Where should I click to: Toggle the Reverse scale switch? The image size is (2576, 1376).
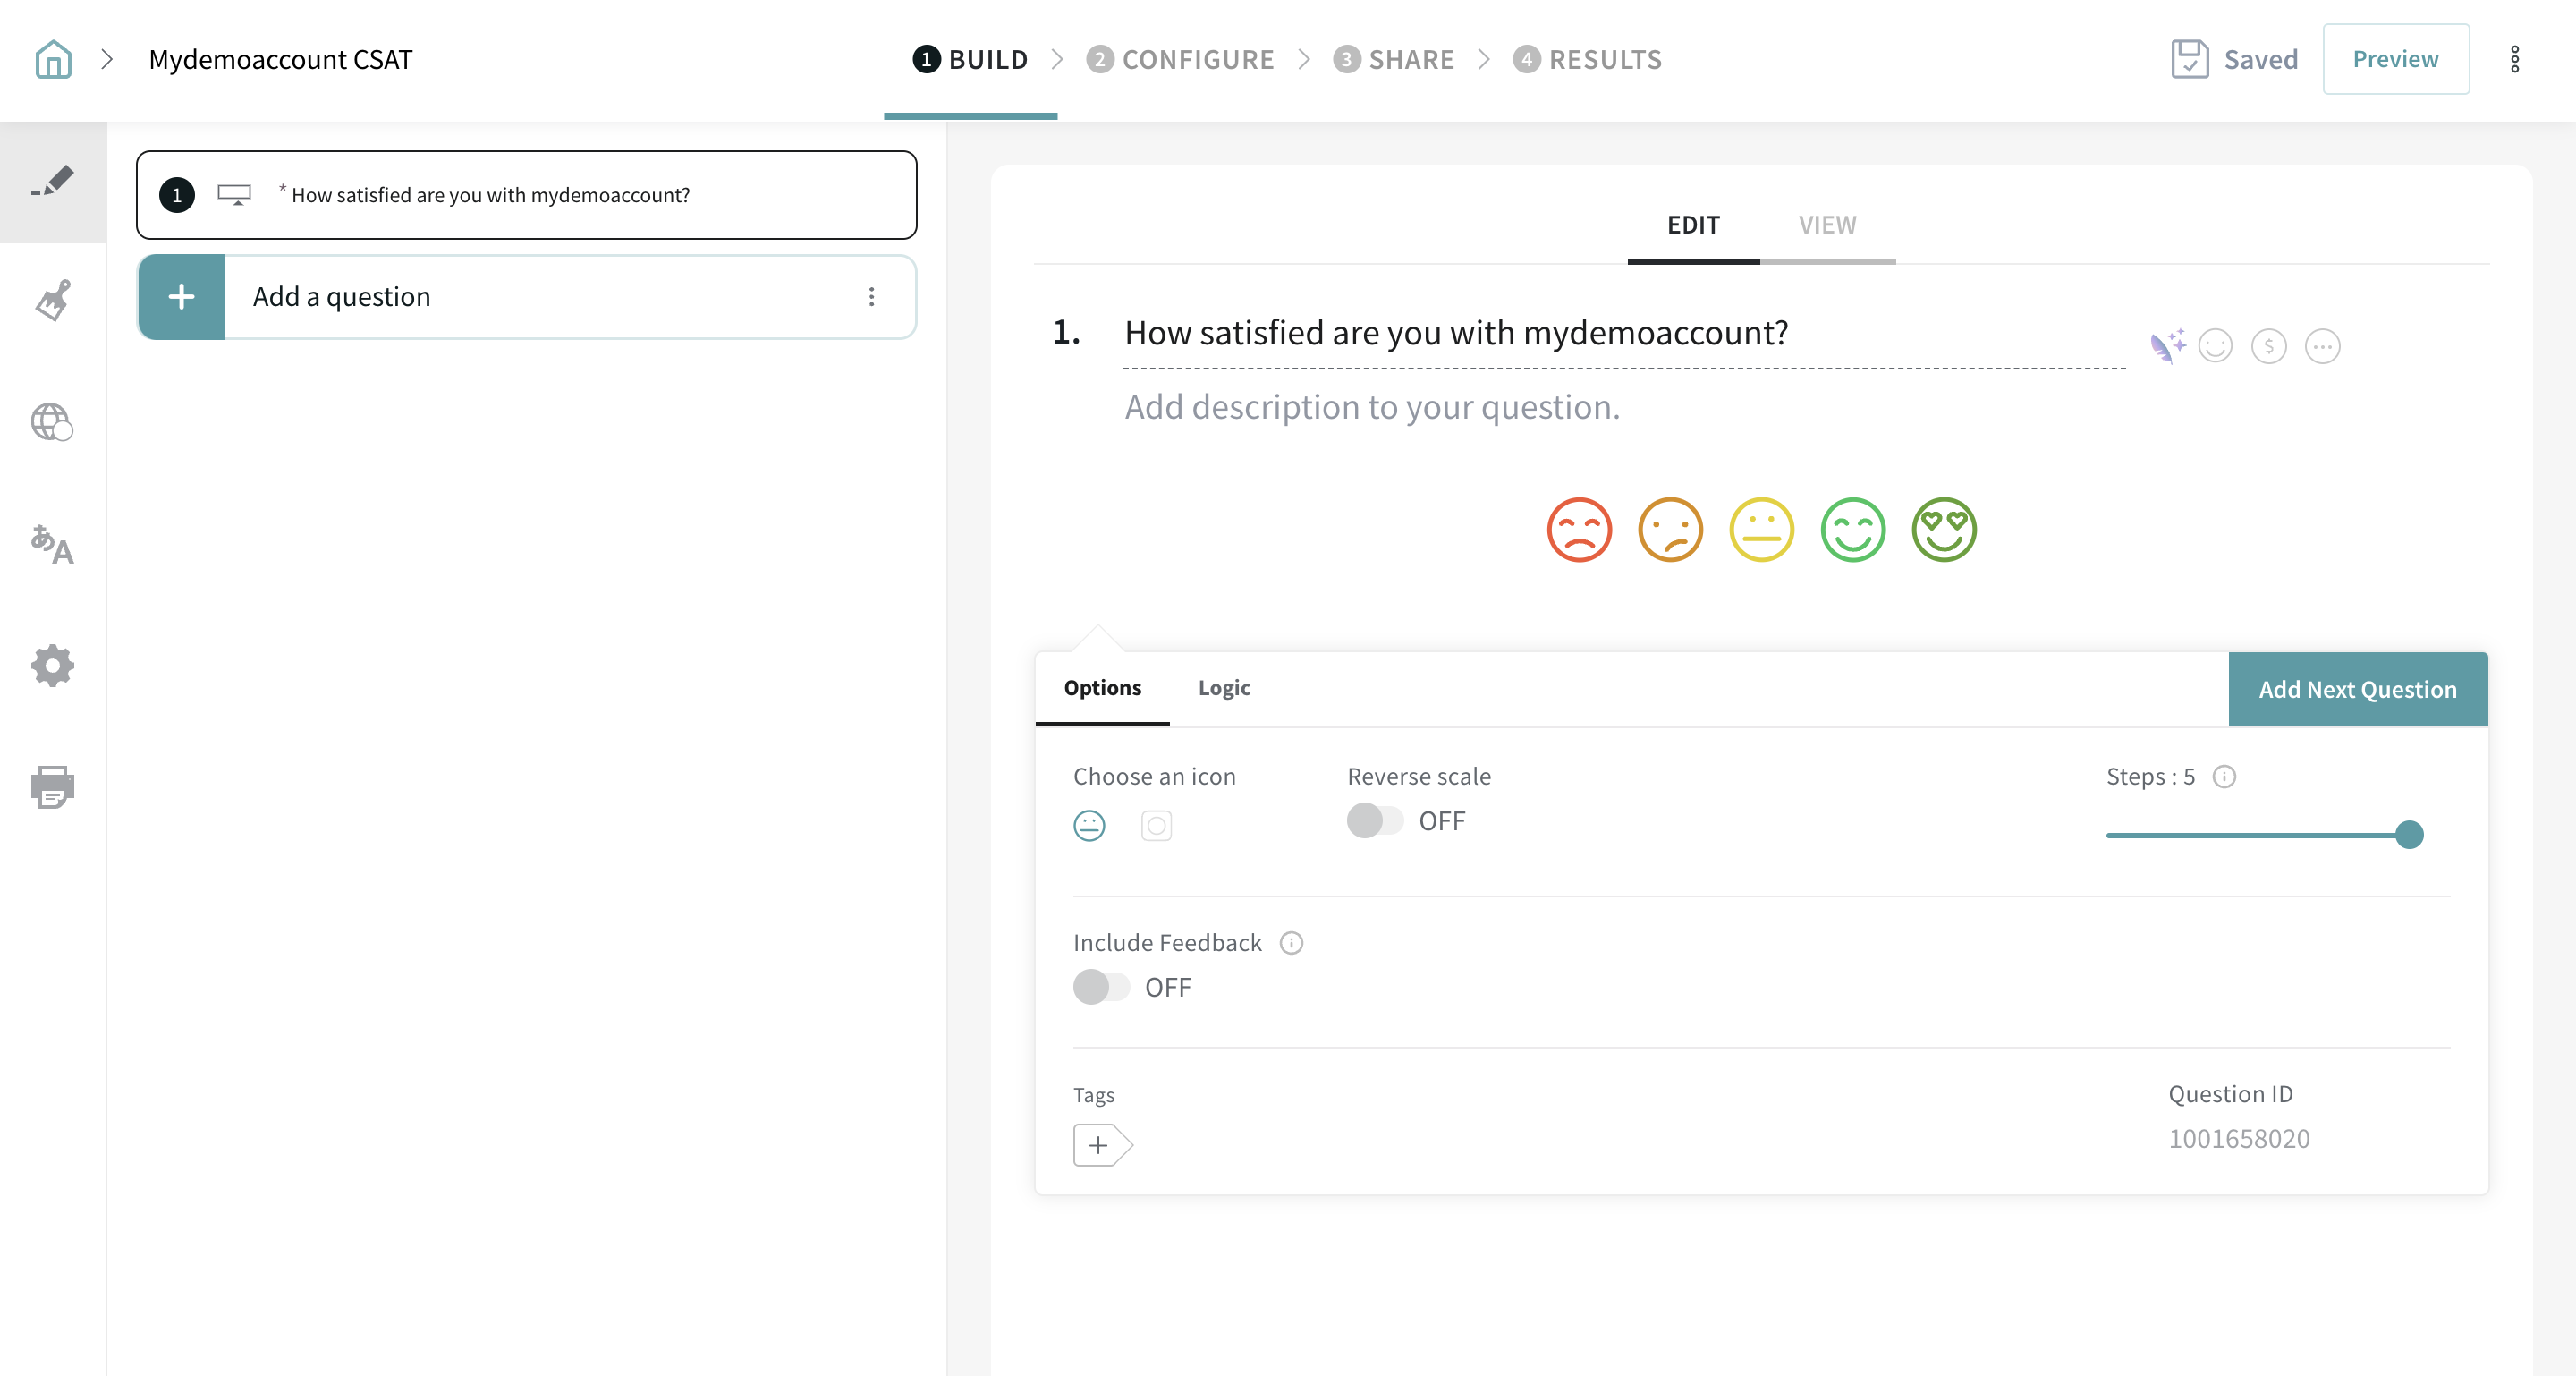(x=1375, y=821)
